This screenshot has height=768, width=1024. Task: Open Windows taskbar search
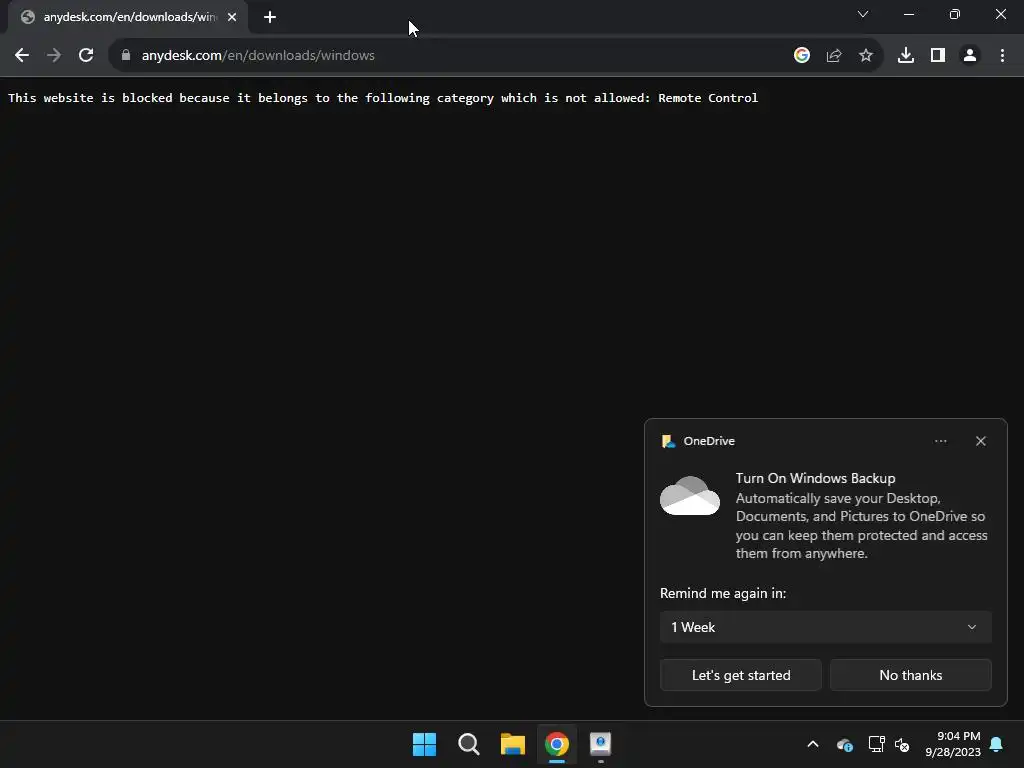point(468,744)
